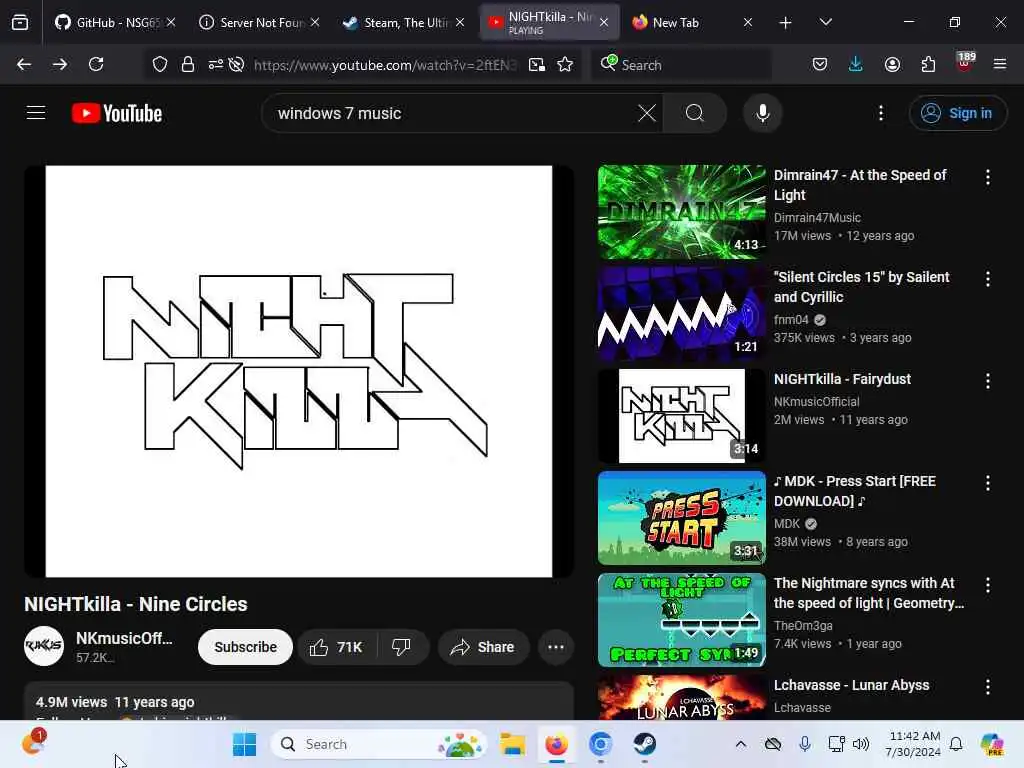Open site permissions icon in address bar
This screenshot has width=1024, height=768.
215,64
